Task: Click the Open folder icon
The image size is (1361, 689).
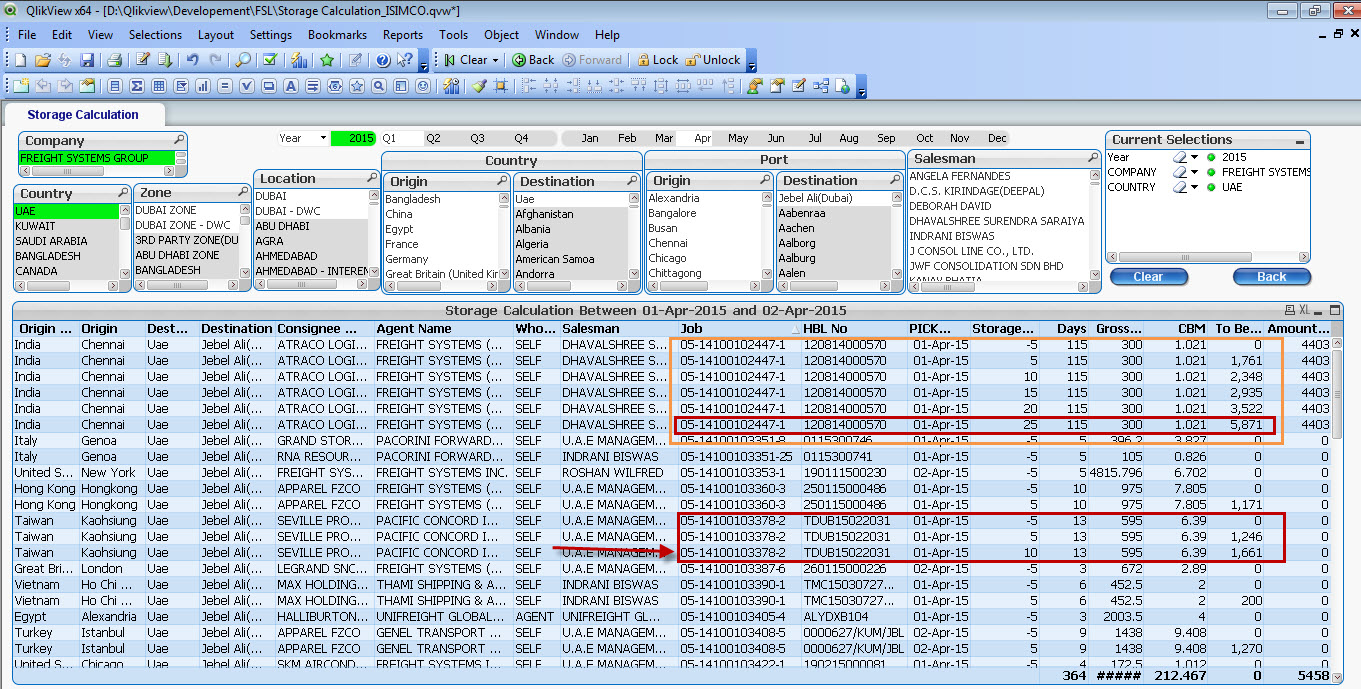Action: [x=44, y=60]
